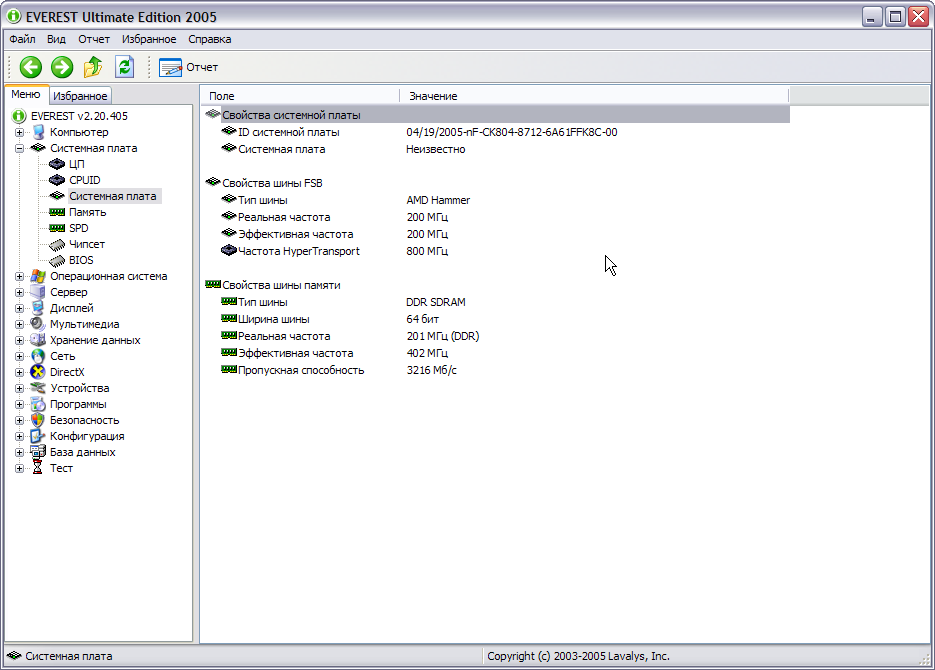Screen dimensions: 935x670
Task: Click the Программы icon in tree
Action: [x=38, y=404]
